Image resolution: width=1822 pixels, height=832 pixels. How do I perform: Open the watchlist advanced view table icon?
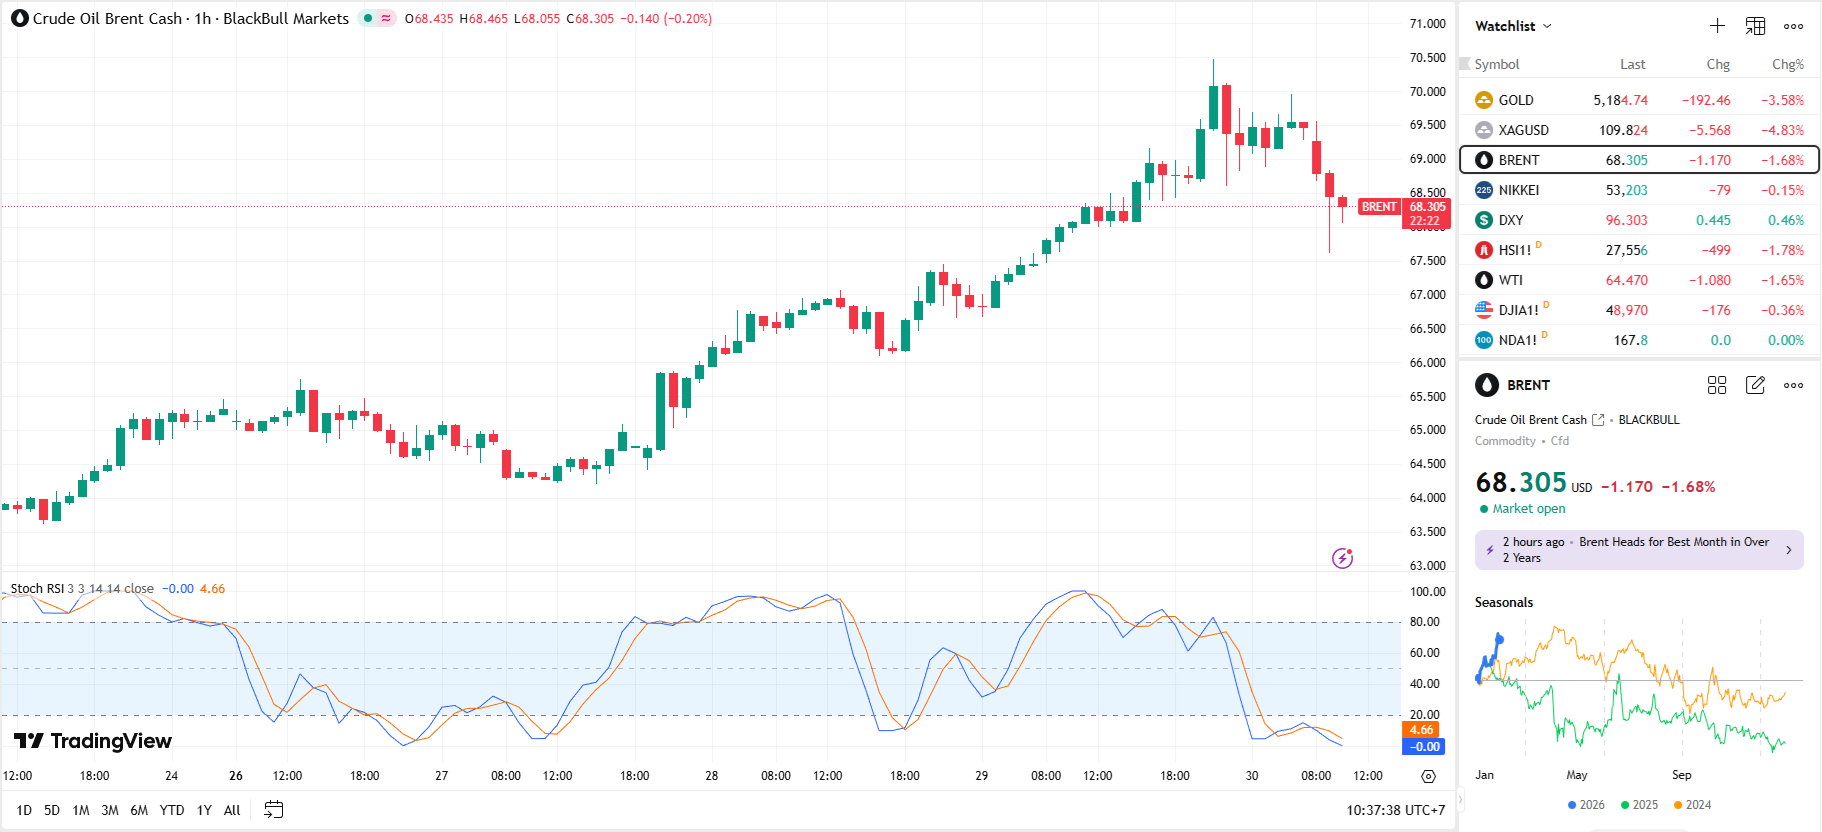pos(1755,26)
